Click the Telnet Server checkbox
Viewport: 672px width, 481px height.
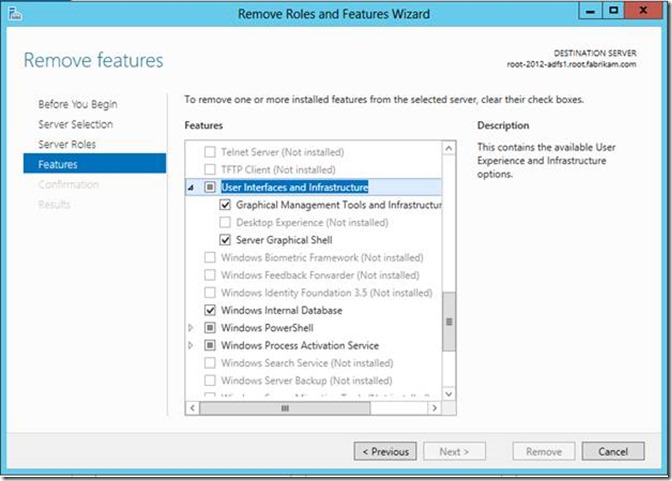[210, 152]
